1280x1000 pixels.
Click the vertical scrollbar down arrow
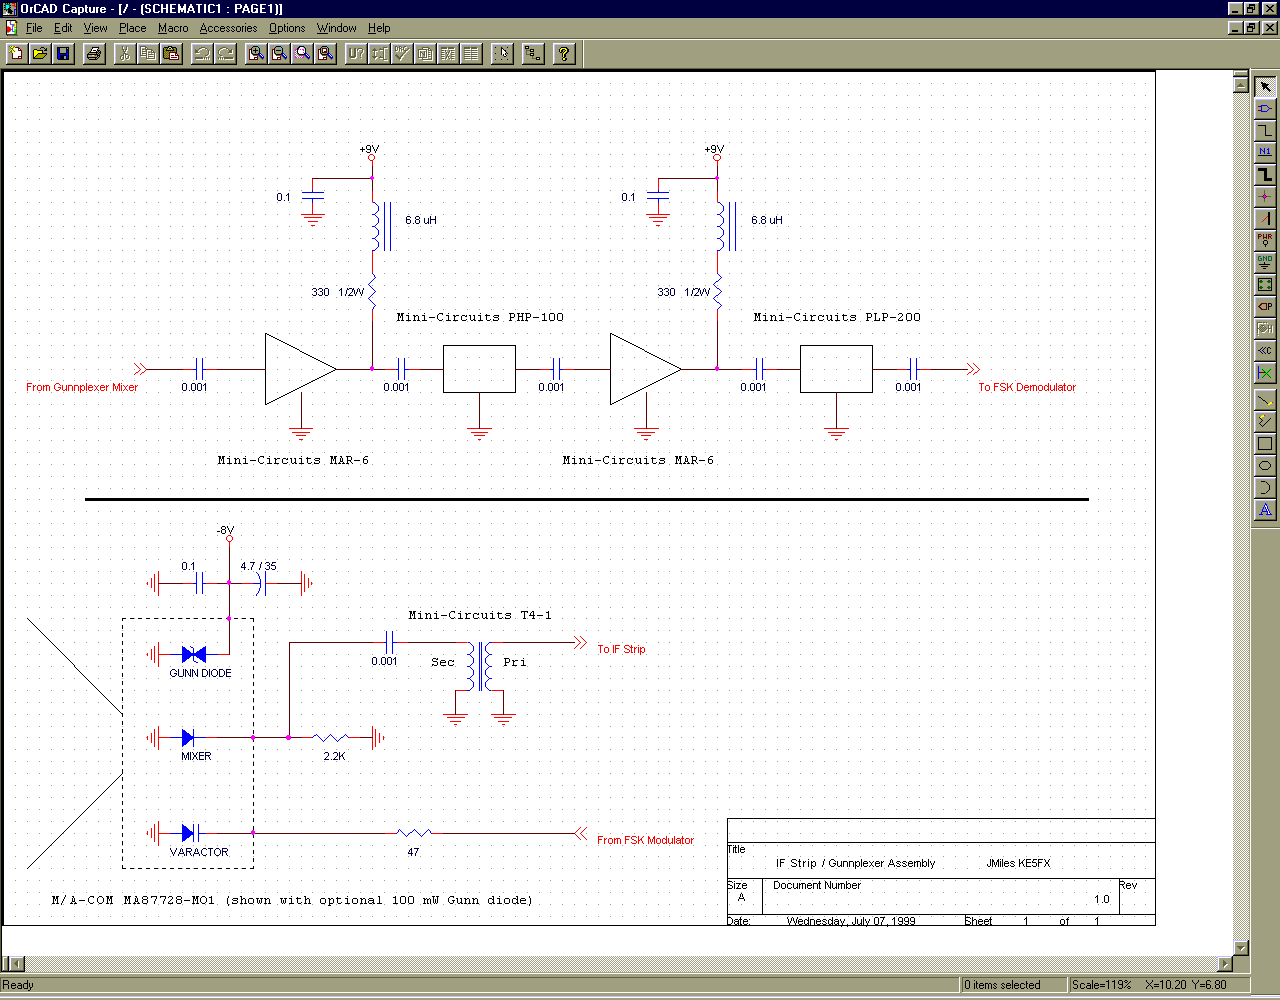pyautogui.click(x=1242, y=947)
